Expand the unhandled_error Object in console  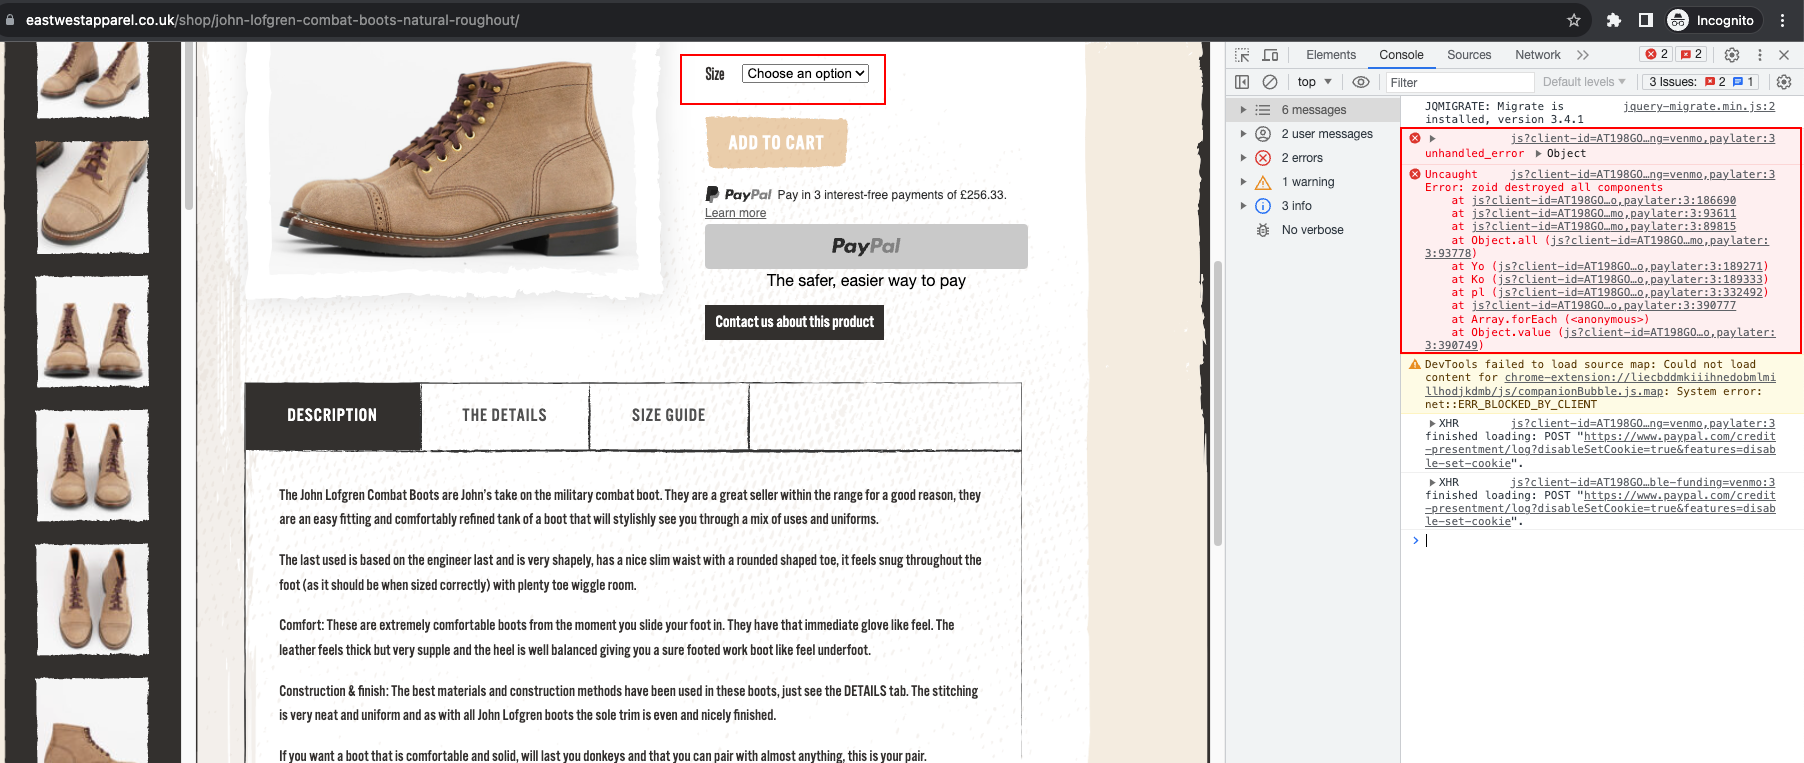point(1538,154)
